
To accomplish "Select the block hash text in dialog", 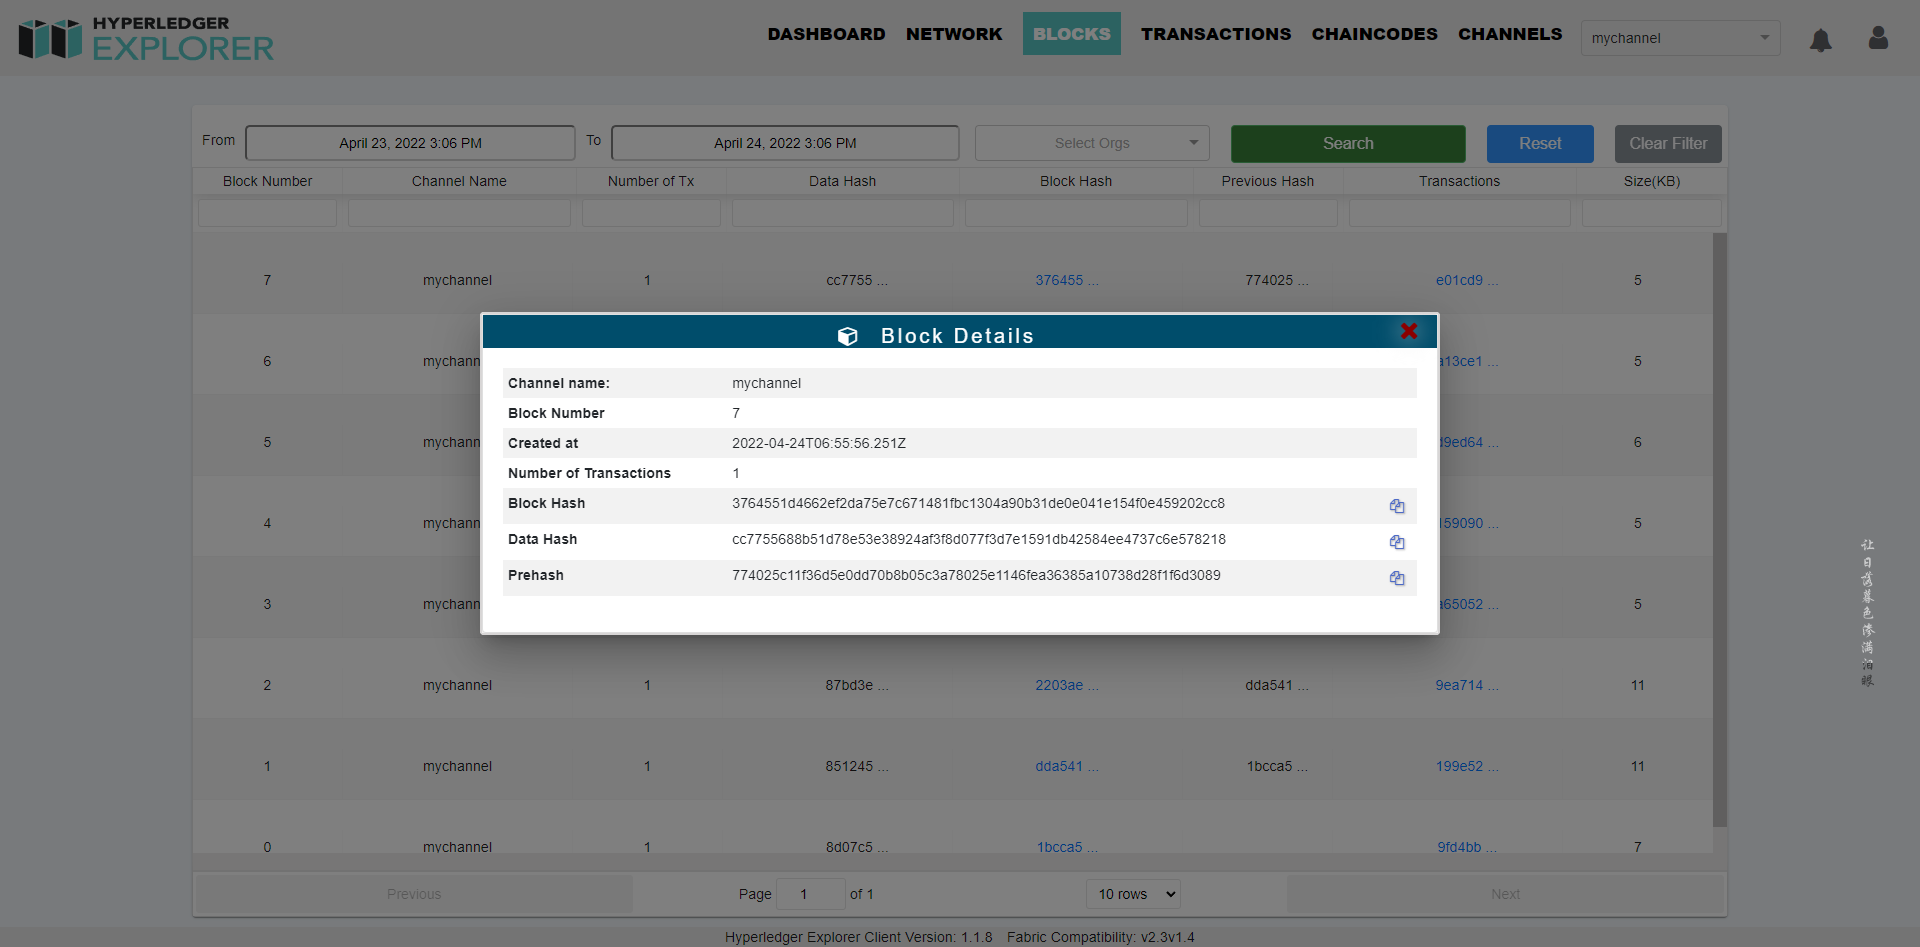I will (x=978, y=503).
